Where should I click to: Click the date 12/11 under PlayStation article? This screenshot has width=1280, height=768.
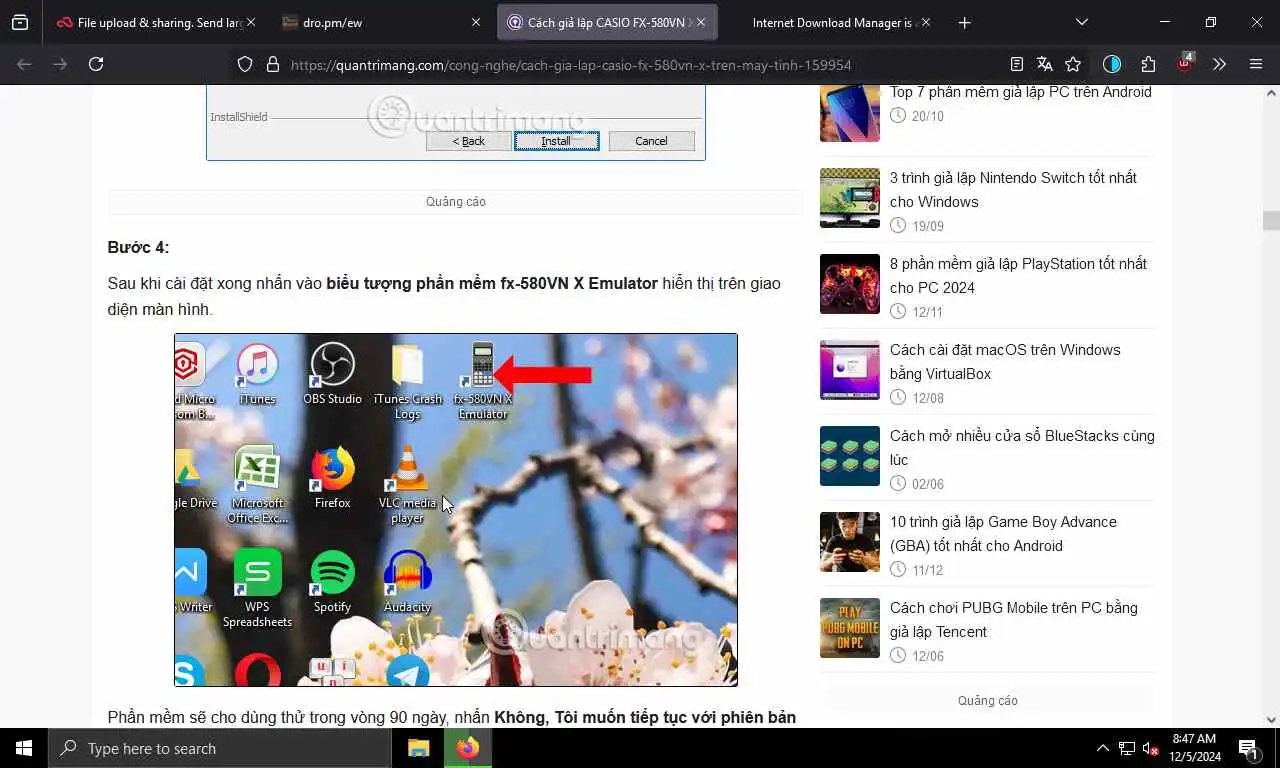[x=928, y=312]
